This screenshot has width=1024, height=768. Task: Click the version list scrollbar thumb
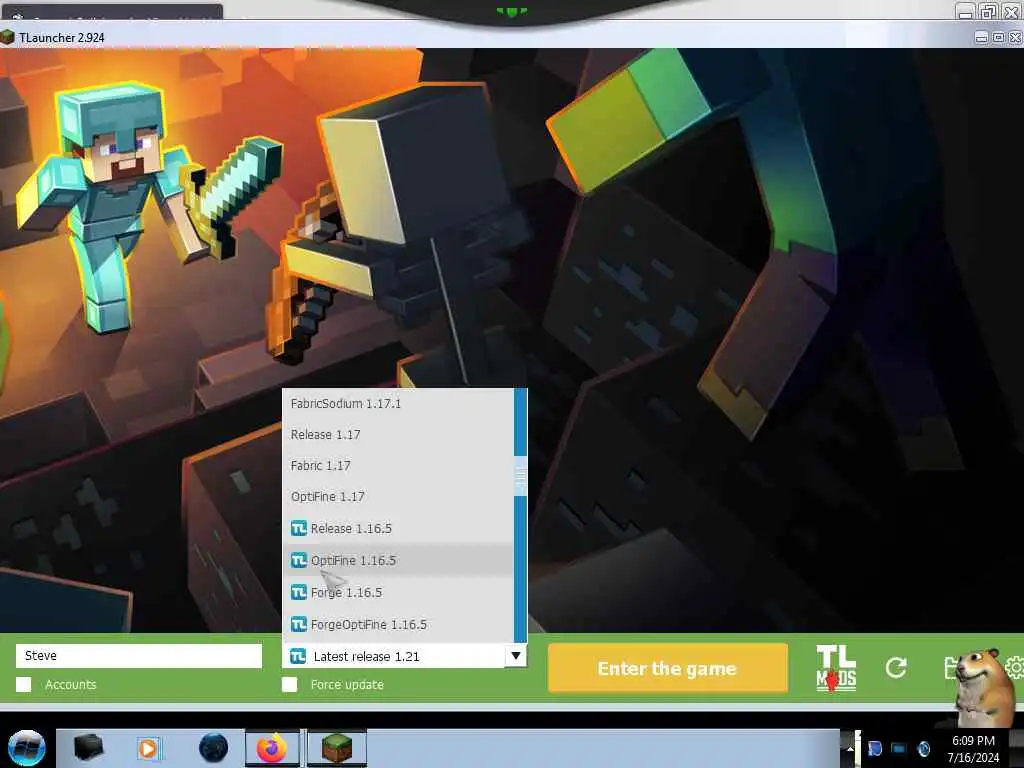click(x=520, y=476)
